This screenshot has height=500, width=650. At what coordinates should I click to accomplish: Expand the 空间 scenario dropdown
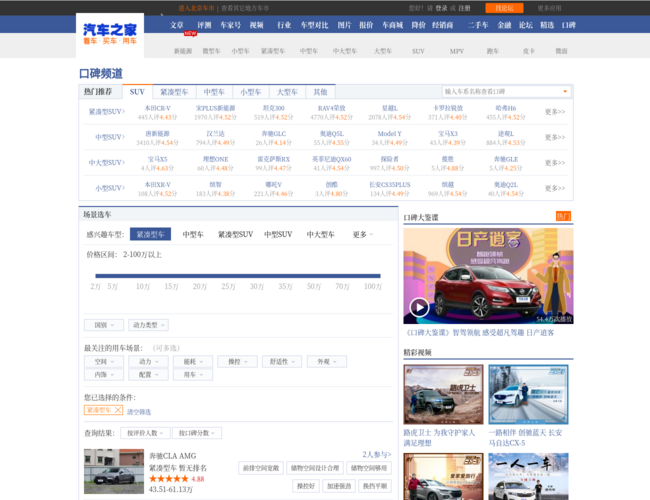pyautogui.click(x=104, y=362)
